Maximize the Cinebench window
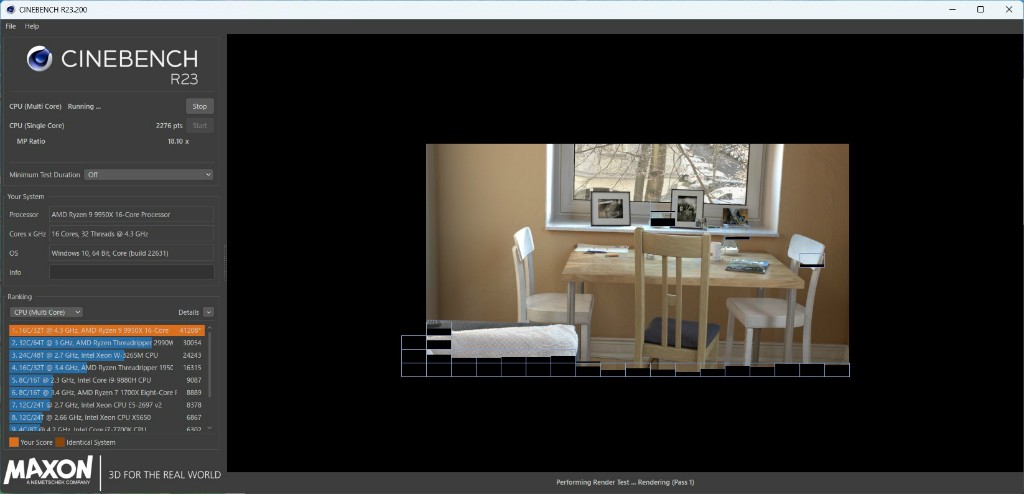This screenshot has height=494, width=1024. pos(980,9)
